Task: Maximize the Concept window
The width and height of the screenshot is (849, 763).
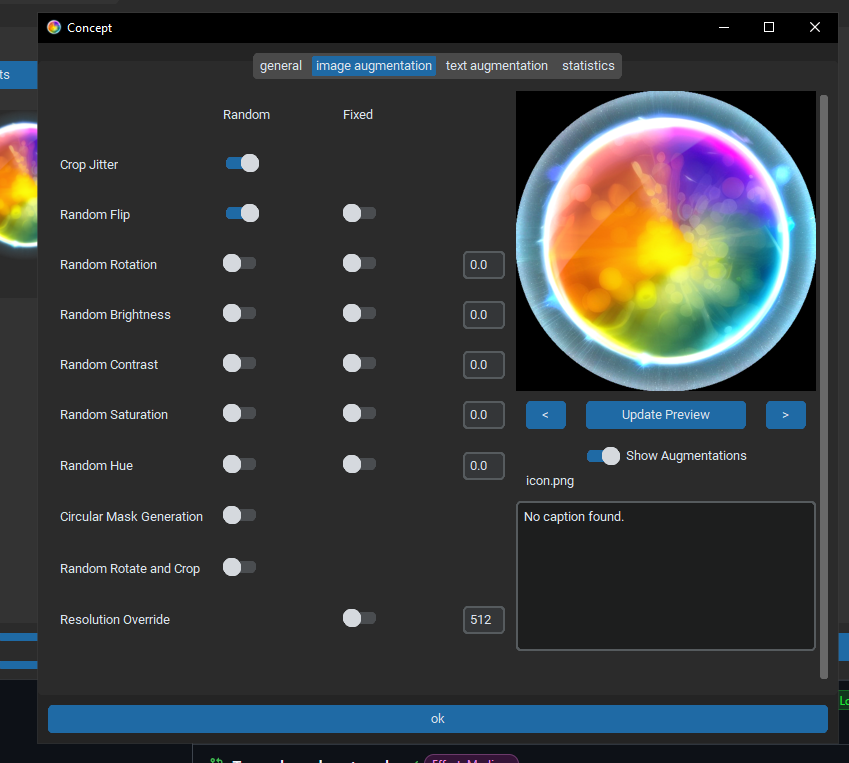Action: coord(769,27)
